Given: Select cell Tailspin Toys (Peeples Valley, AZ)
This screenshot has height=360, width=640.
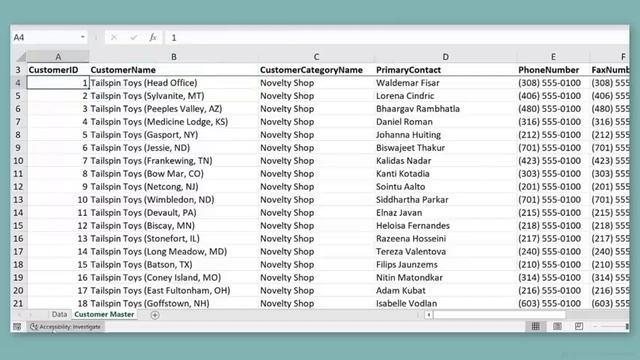Looking at the screenshot, I should 173,109.
